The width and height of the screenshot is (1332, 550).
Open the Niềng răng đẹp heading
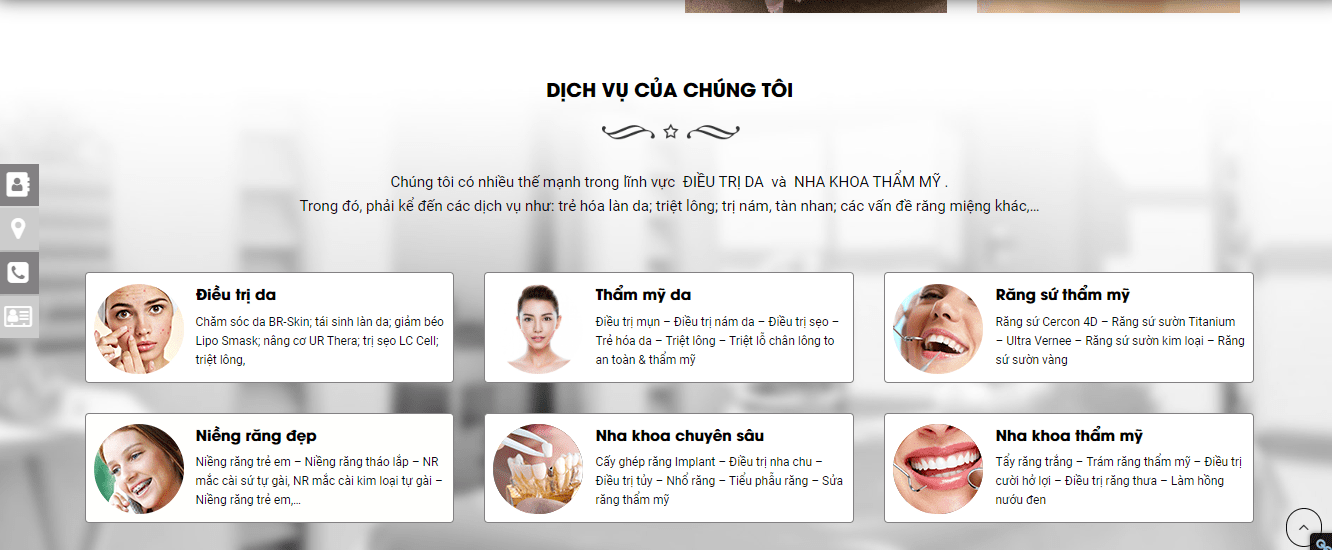tap(256, 436)
